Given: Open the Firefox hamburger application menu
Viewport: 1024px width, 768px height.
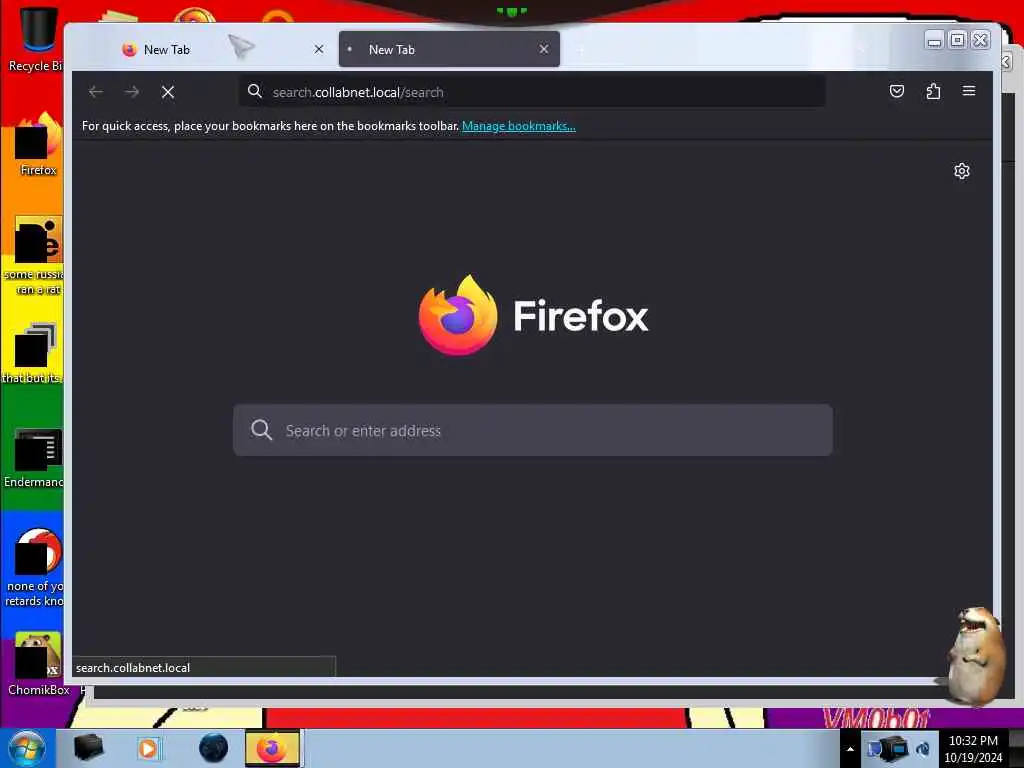Looking at the screenshot, I should coord(969,91).
